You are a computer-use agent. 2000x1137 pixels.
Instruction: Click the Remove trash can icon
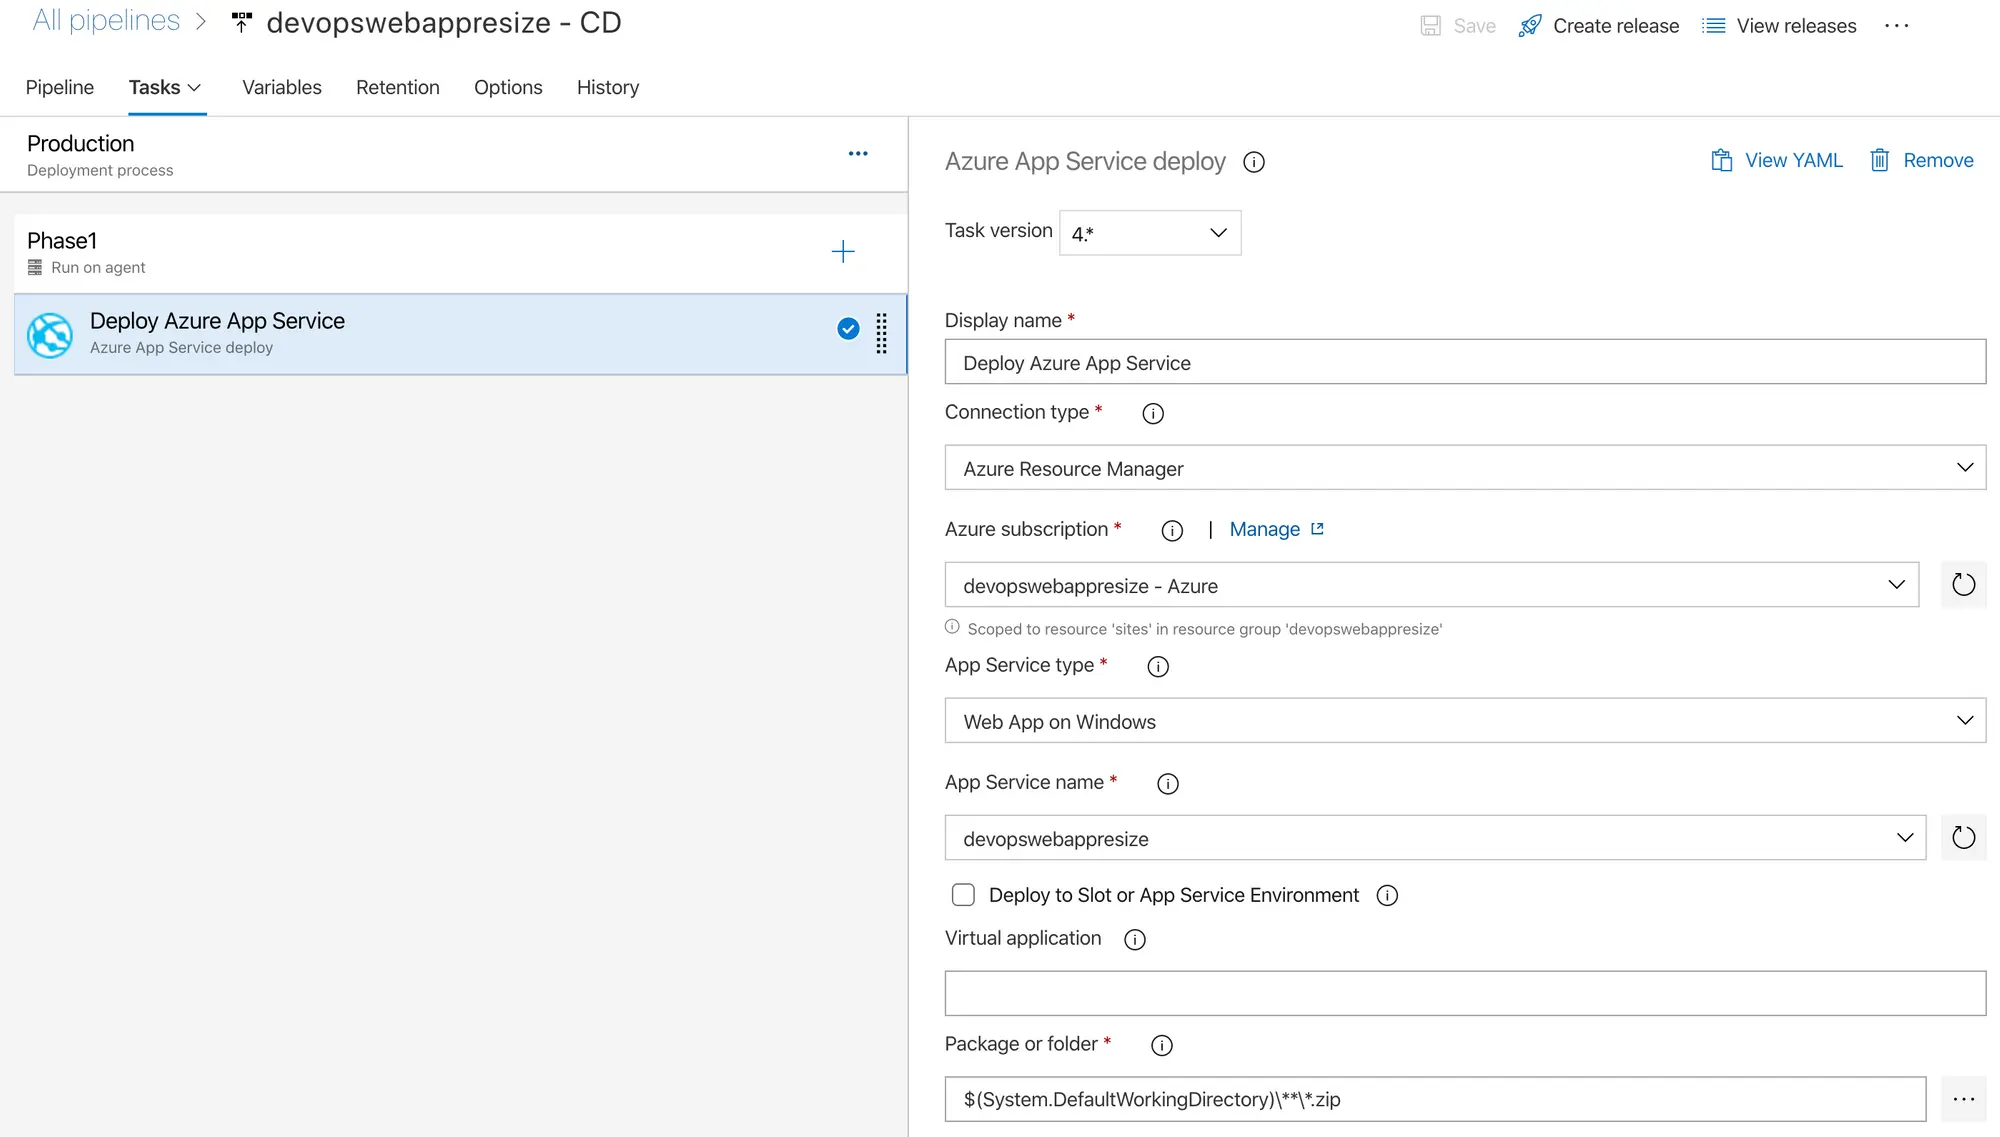(x=1880, y=160)
